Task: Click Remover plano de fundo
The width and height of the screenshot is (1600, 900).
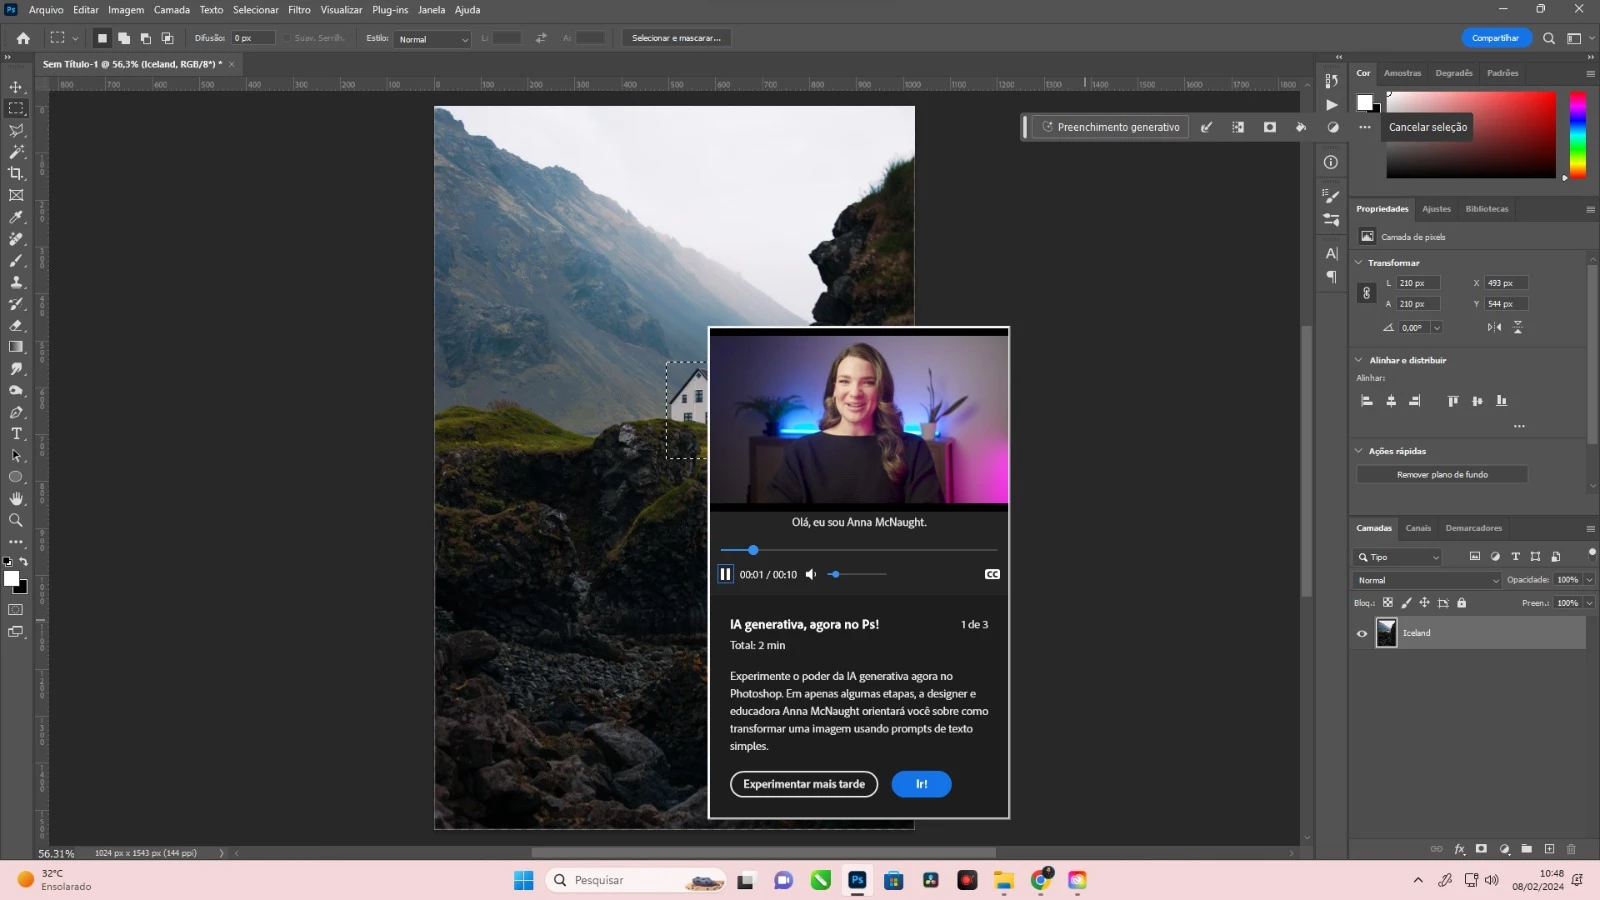Action: (x=1442, y=475)
